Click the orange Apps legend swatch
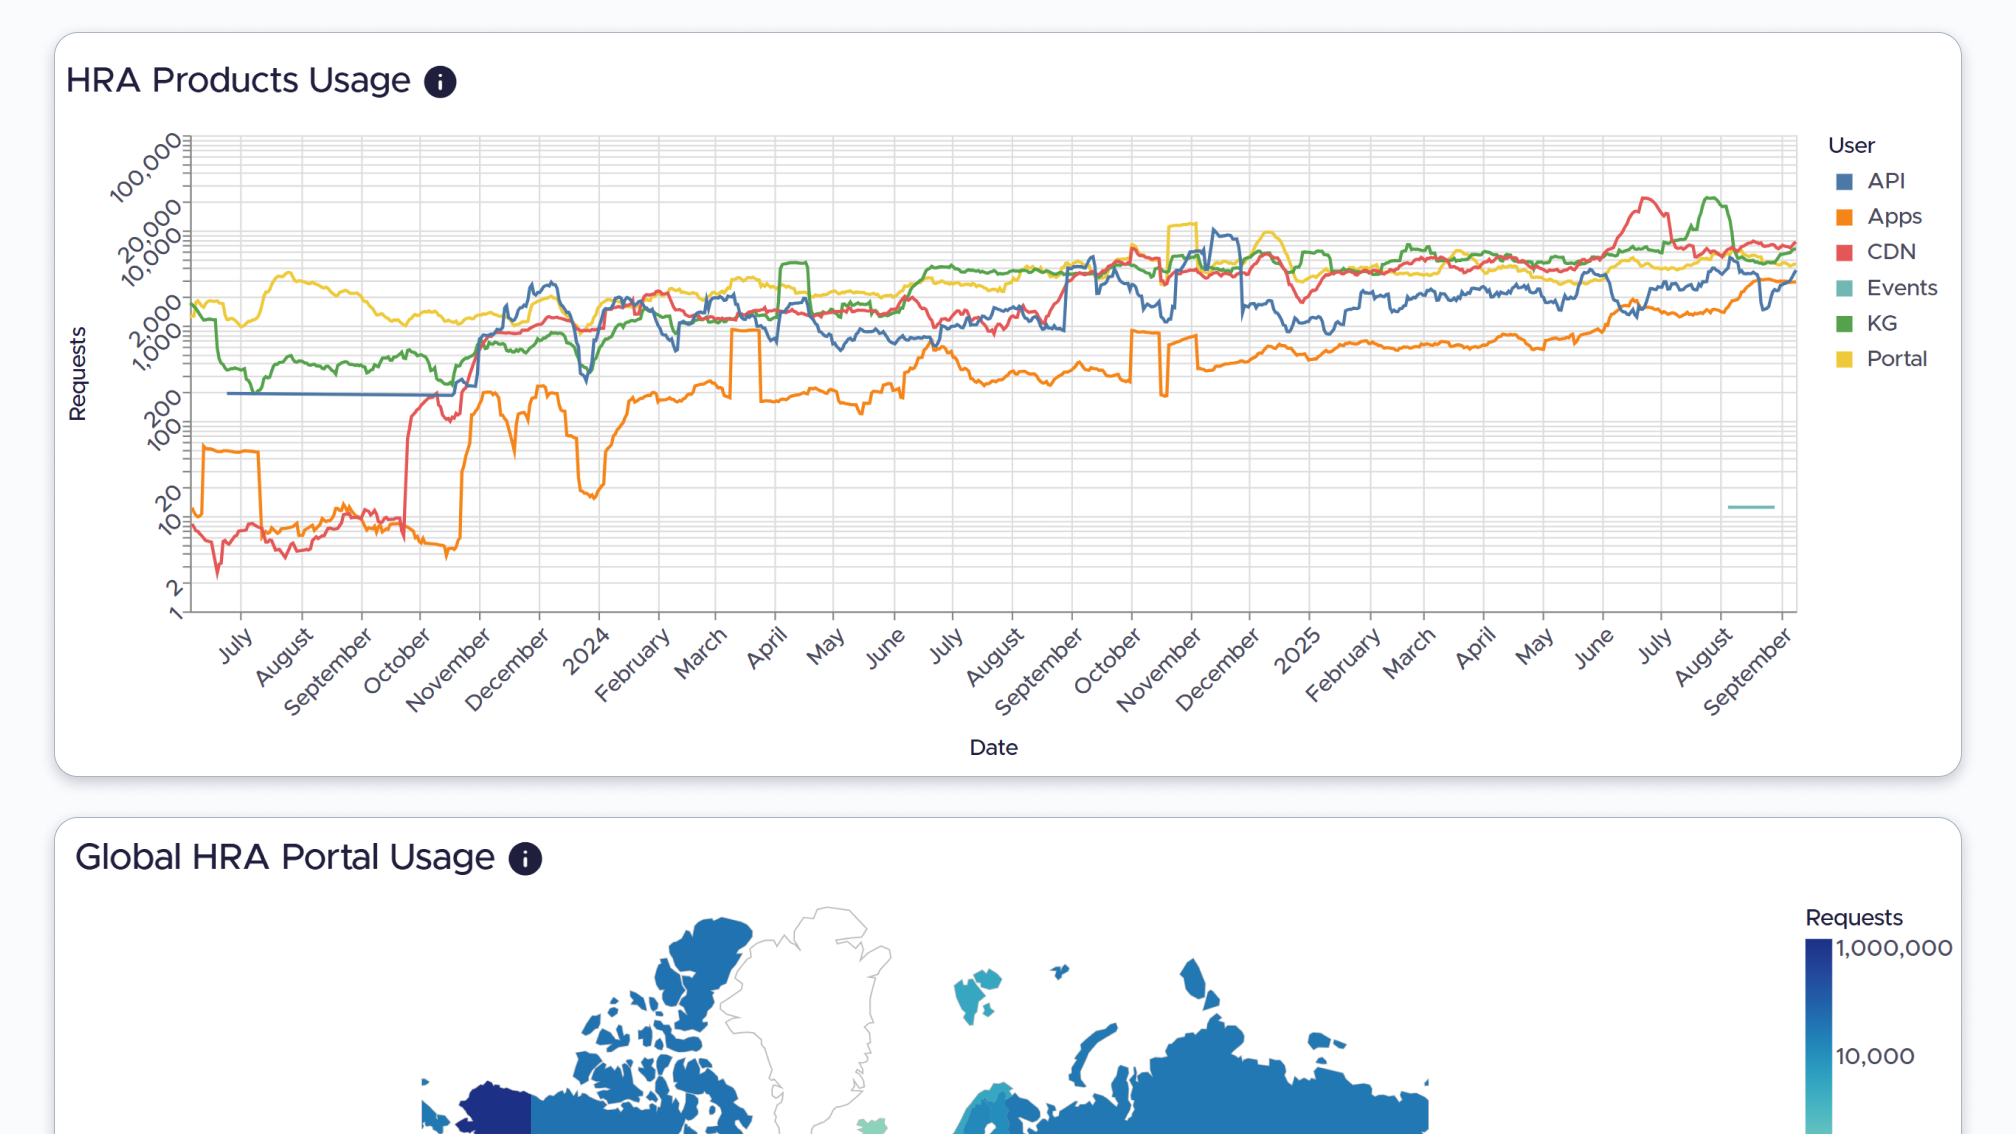The image size is (2016, 1134). 1845,217
